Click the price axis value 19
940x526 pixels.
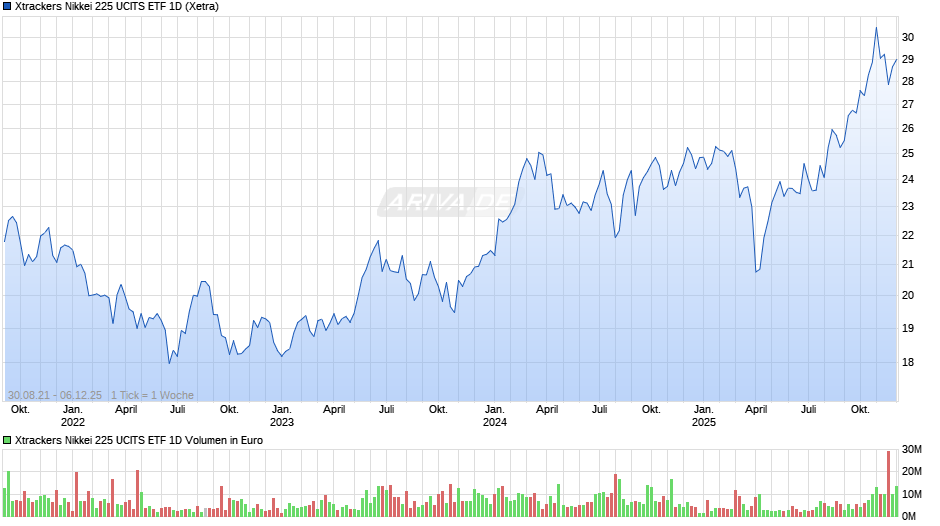(x=908, y=328)
